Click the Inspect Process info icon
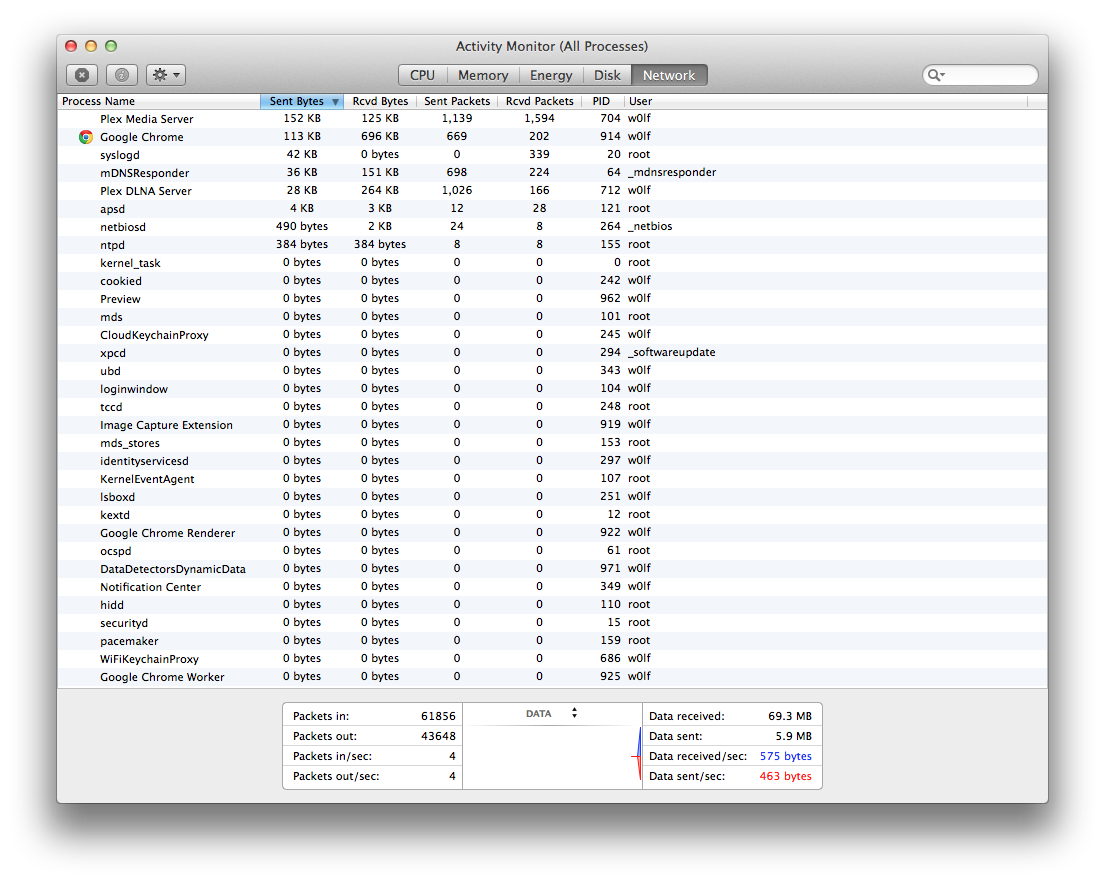 click(x=122, y=75)
